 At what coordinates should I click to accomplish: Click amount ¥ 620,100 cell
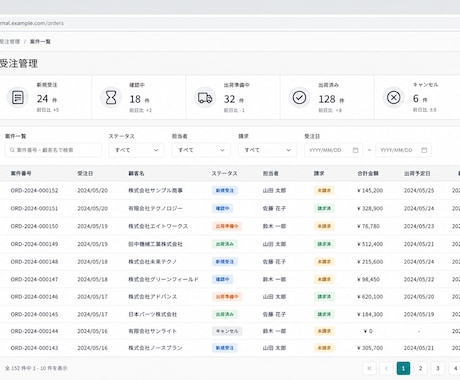coord(370,297)
